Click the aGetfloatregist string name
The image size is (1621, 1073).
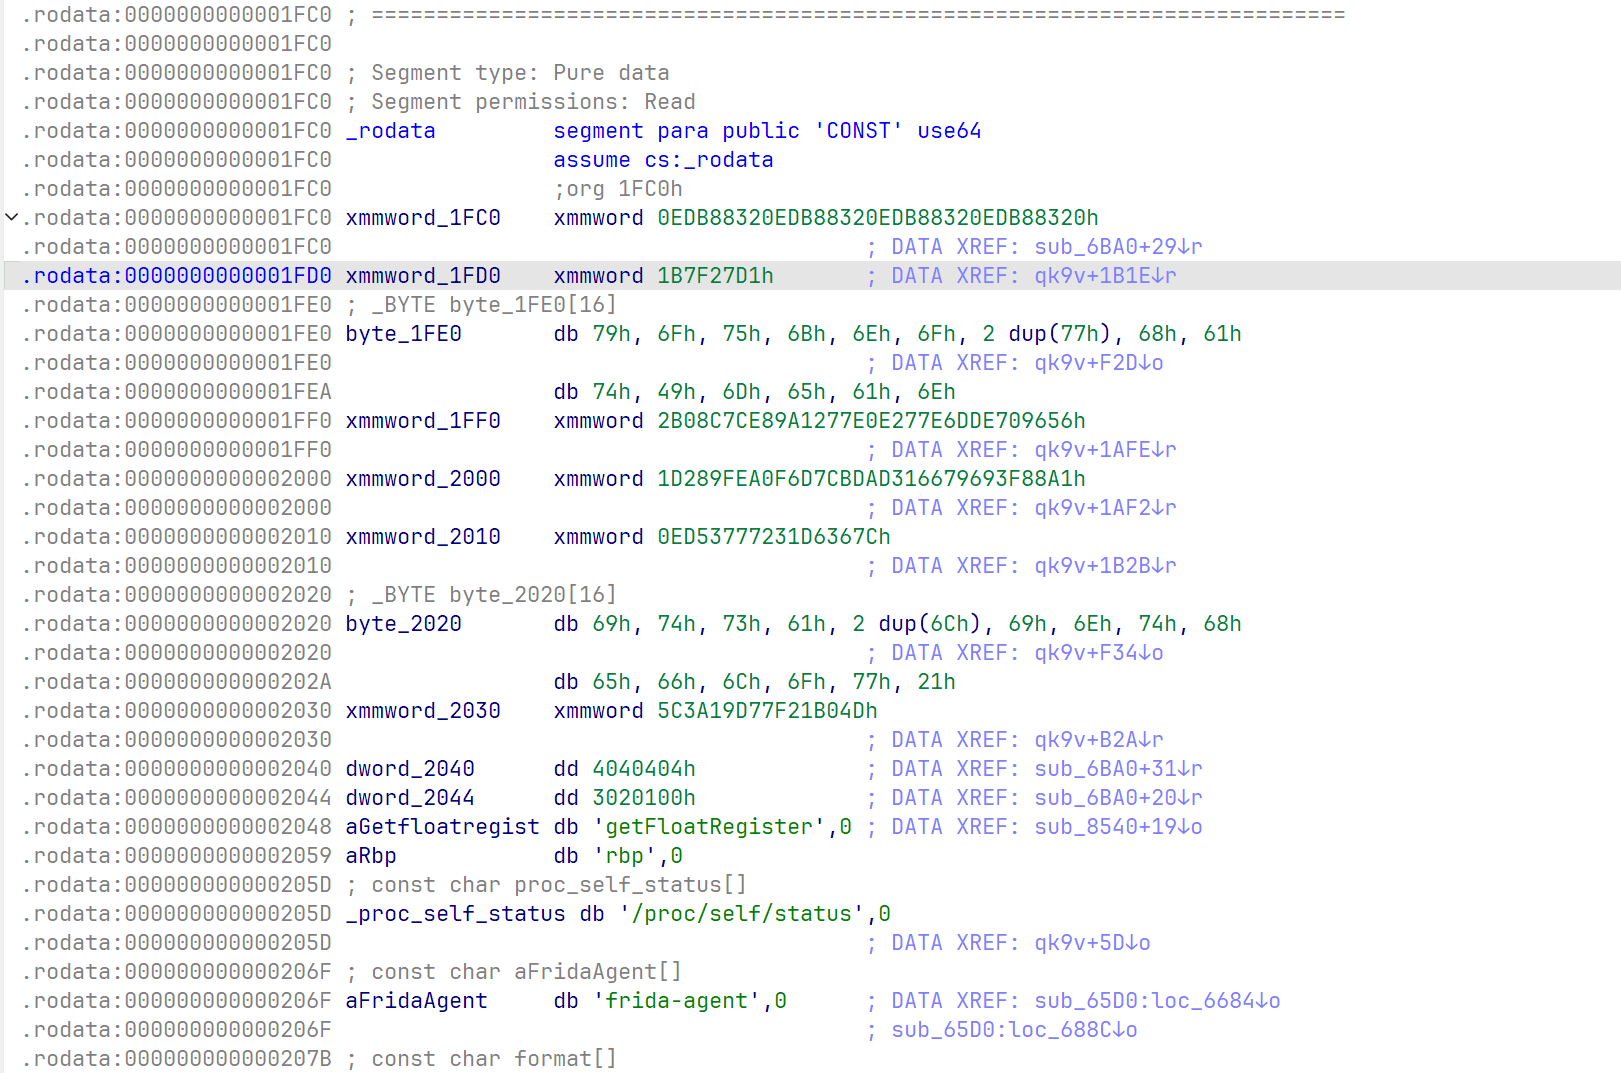click(442, 826)
